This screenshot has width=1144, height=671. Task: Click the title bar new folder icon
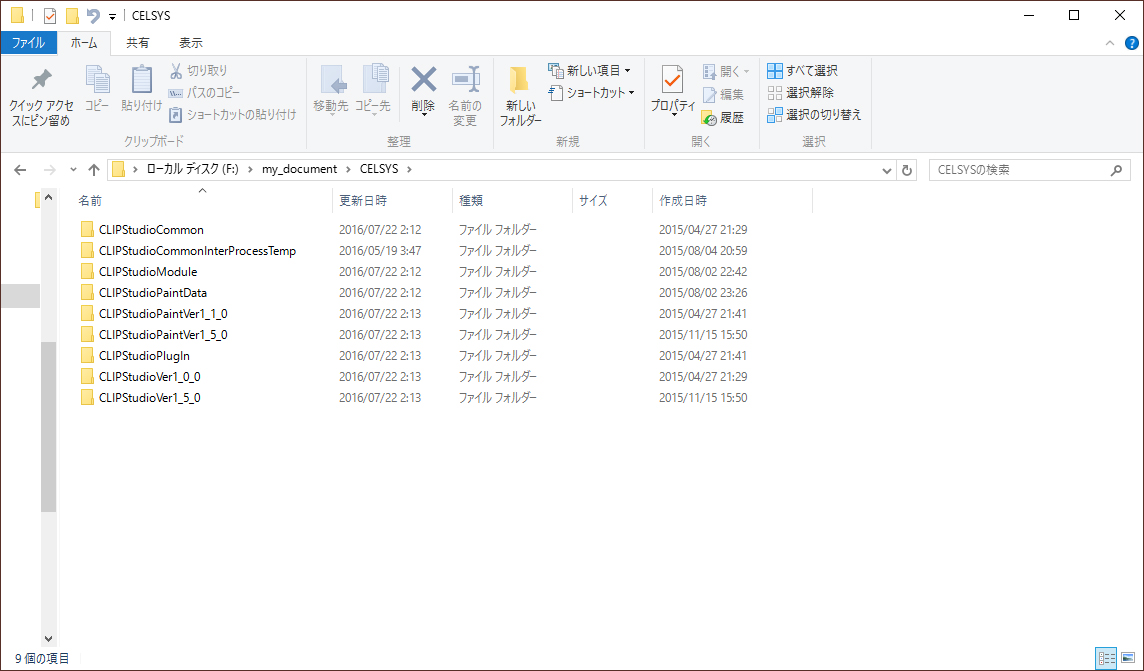point(72,15)
